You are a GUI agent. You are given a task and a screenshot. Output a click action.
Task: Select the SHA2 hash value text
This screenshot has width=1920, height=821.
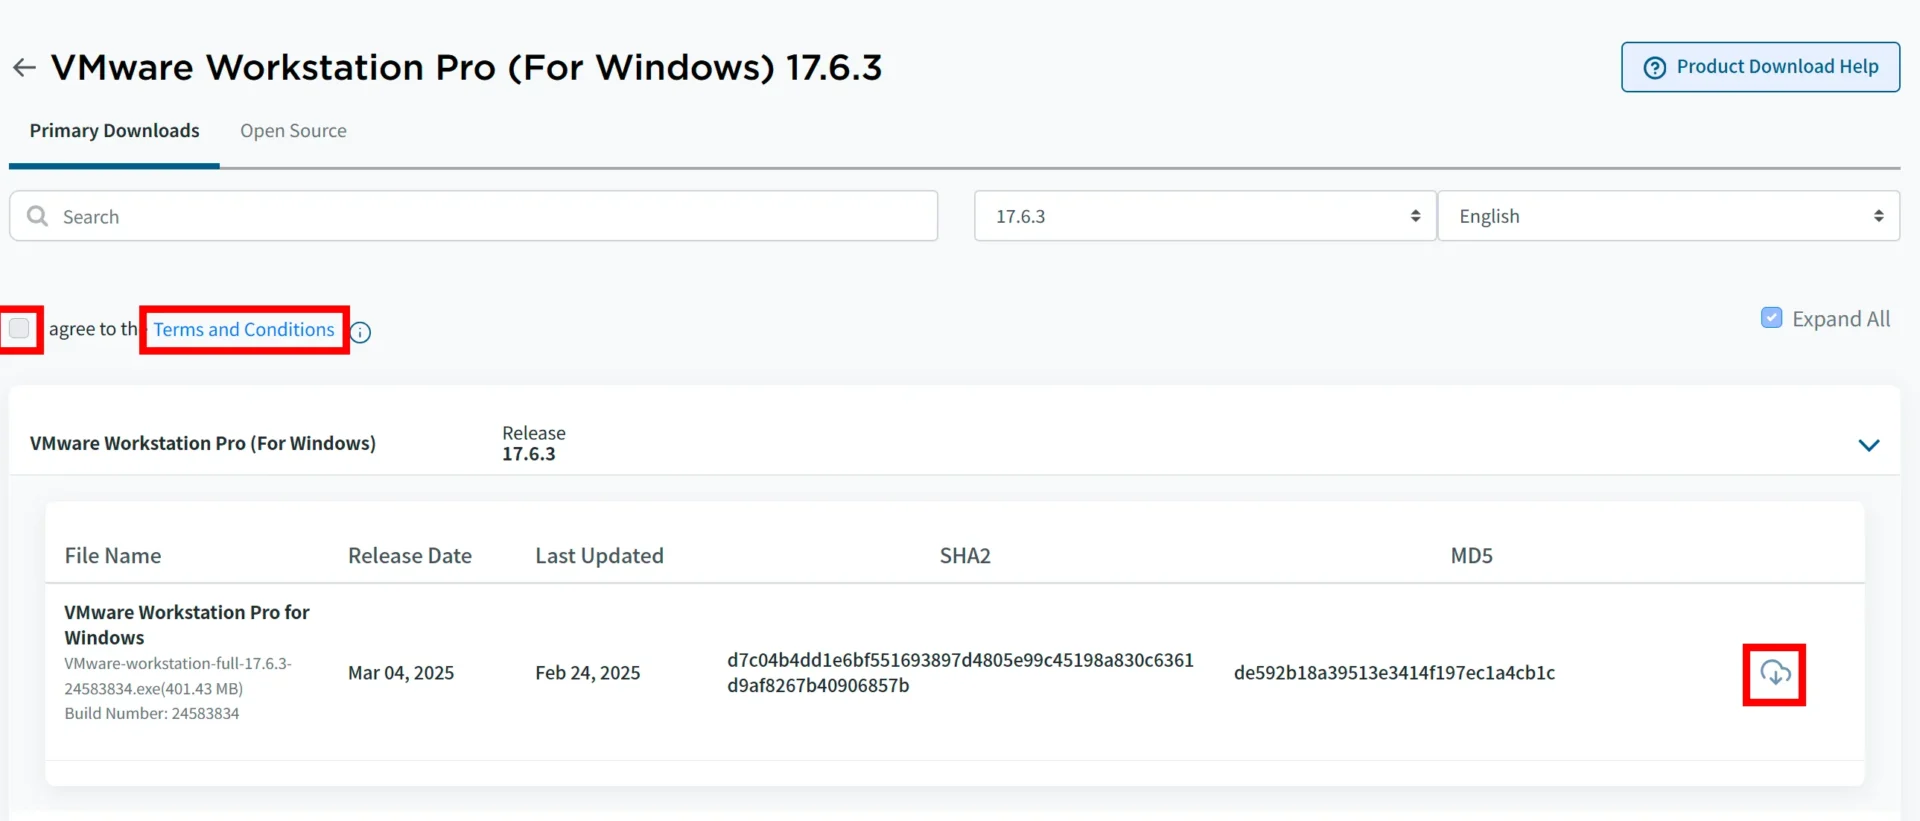[x=960, y=673]
